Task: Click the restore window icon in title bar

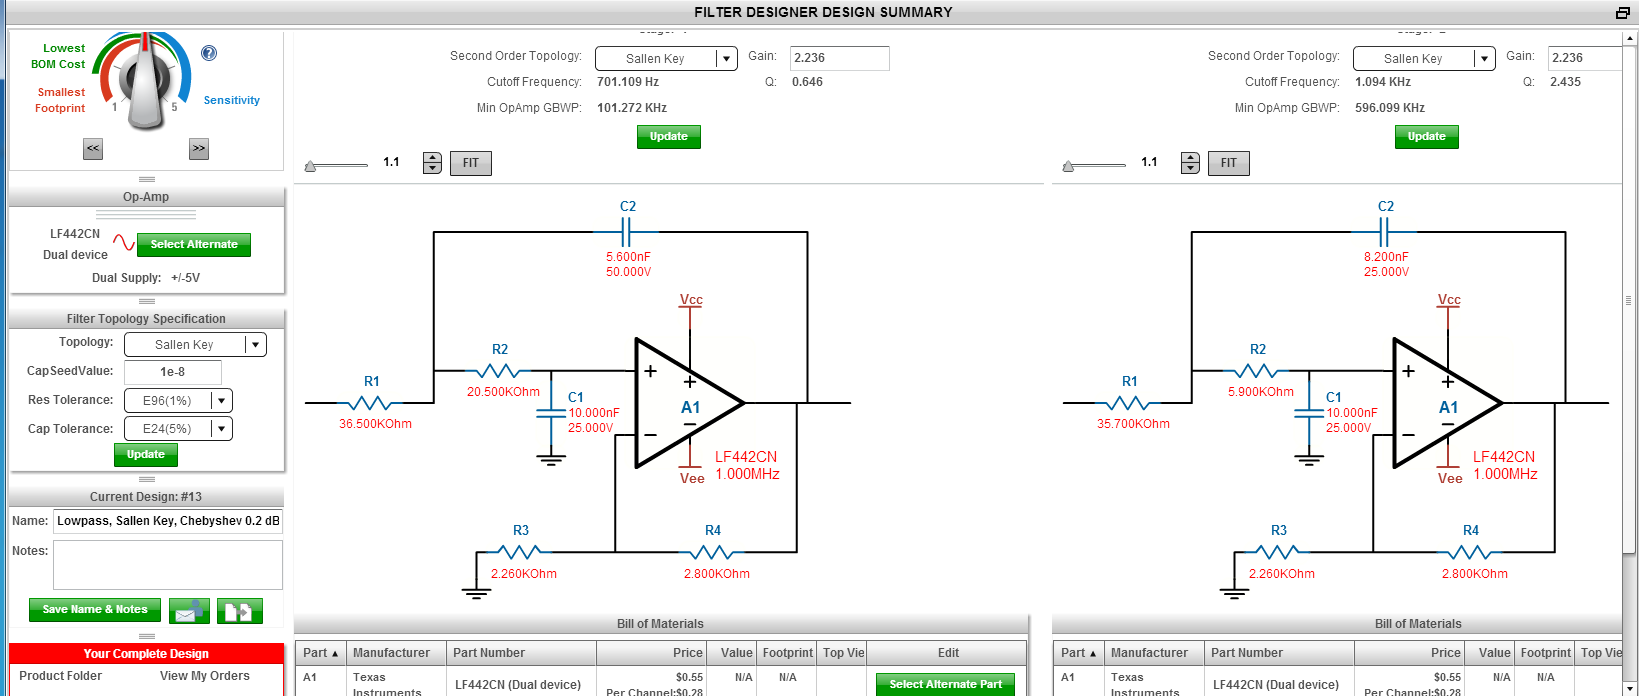Action: [x=1622, y=13]
